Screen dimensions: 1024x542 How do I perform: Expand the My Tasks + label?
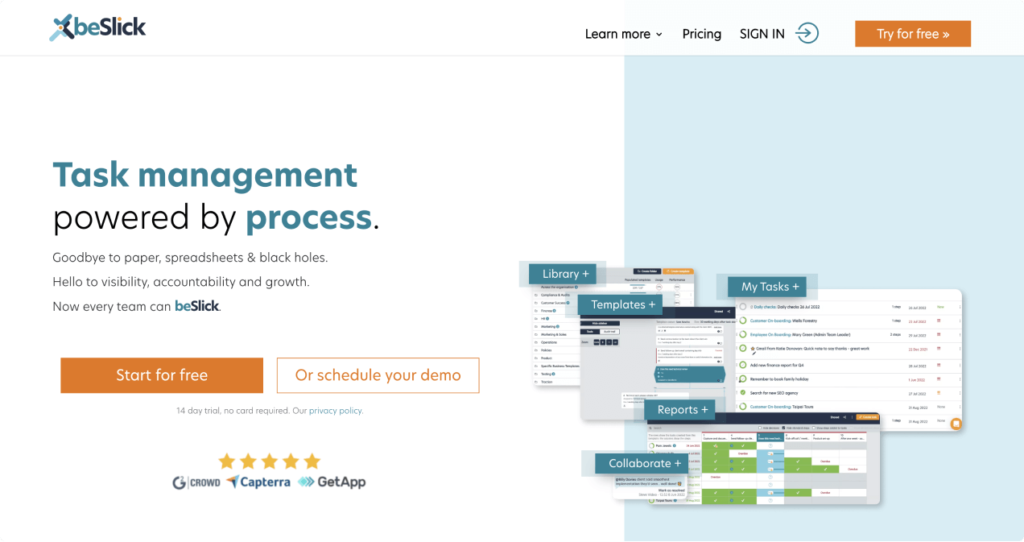tap(771, 287)
